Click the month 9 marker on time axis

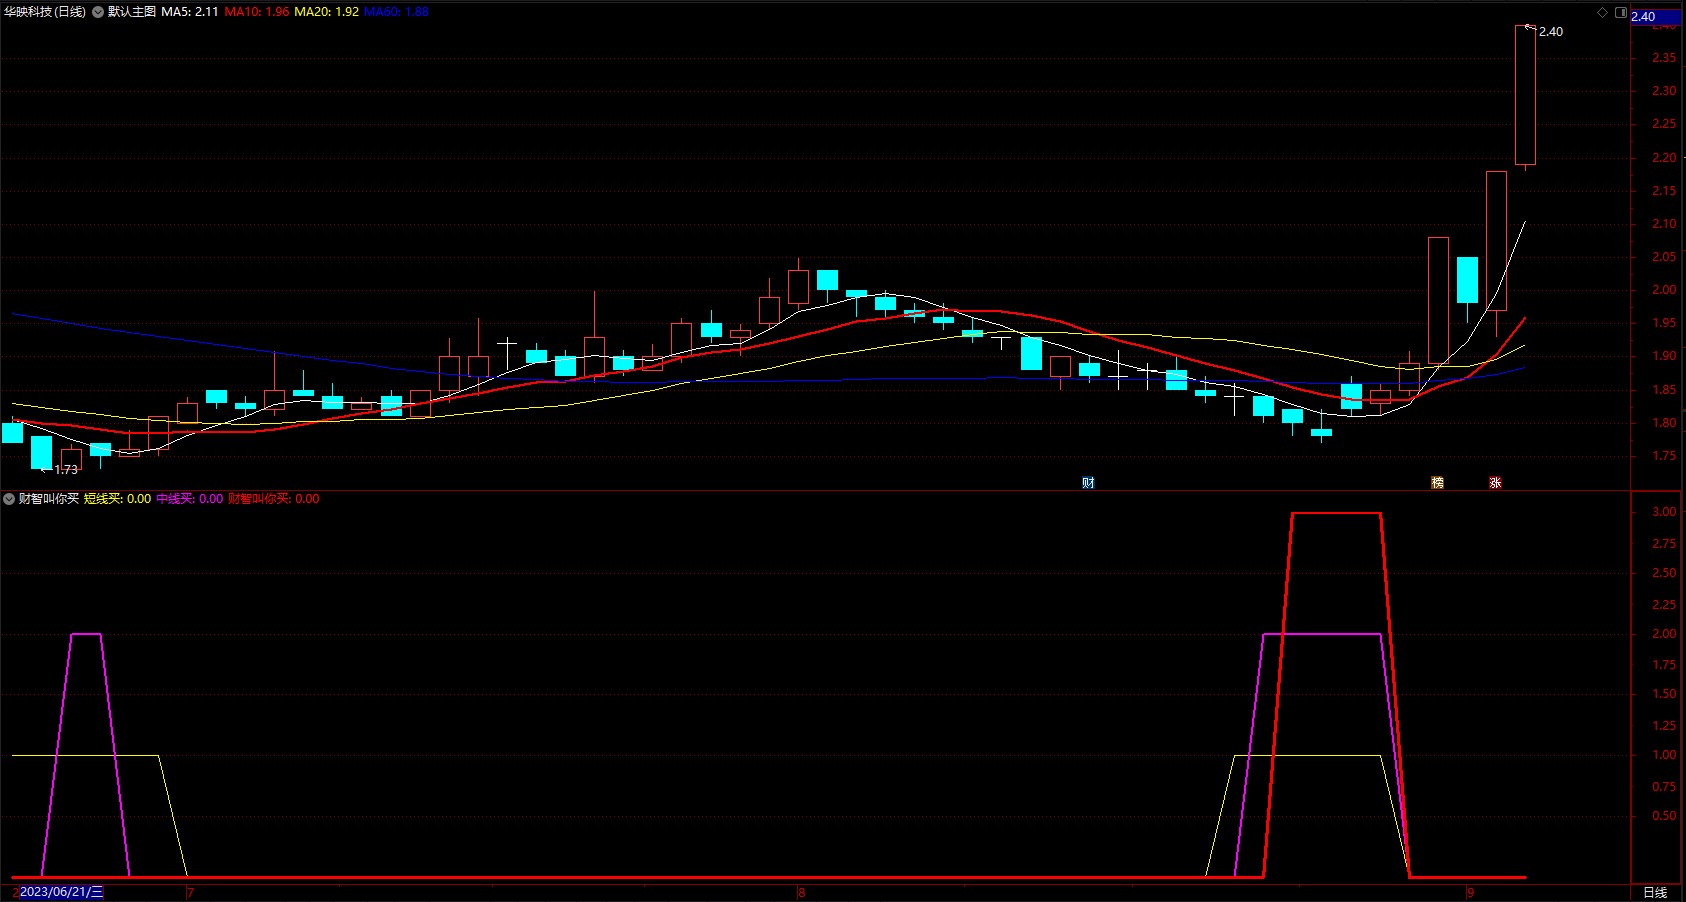1470,892
